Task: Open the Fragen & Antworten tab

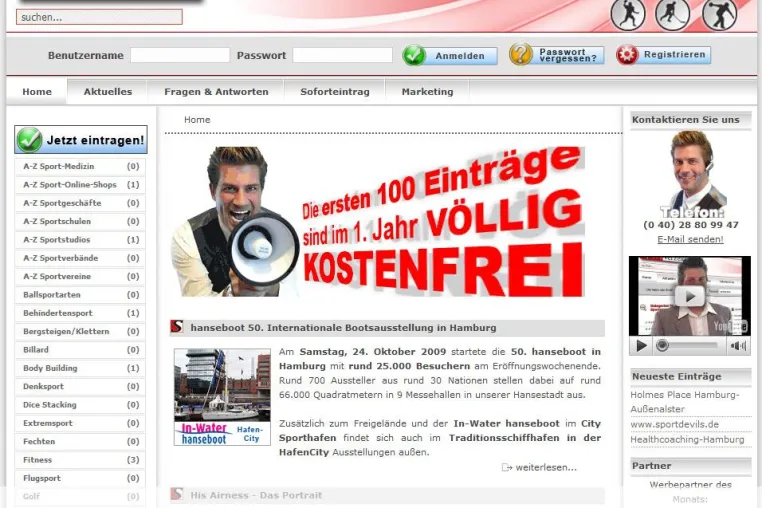Action: coord(216,91)
